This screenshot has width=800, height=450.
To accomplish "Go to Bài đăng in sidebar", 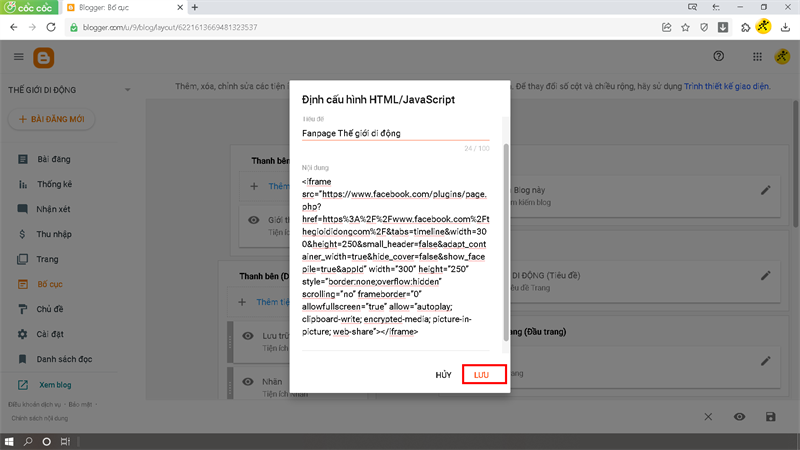I will [x=54, y=159].
